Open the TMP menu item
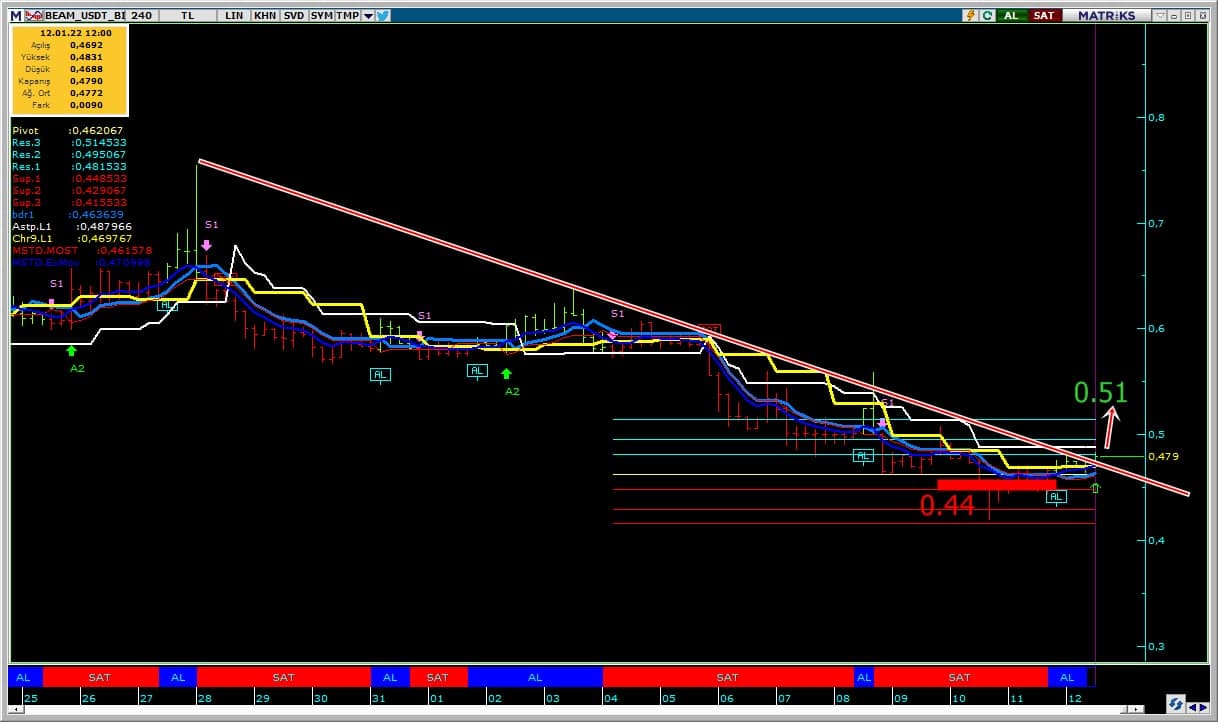Screen dimensions: 1218x722 (x=347, y=15)
